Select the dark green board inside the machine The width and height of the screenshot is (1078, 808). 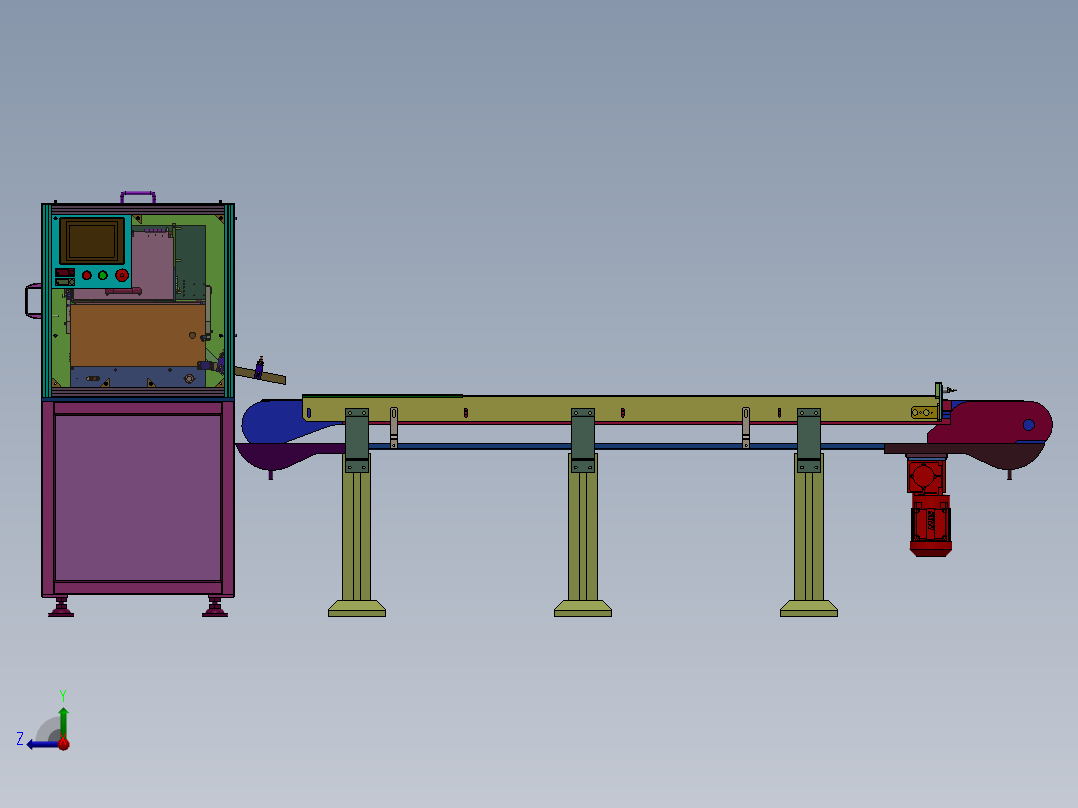190,261
